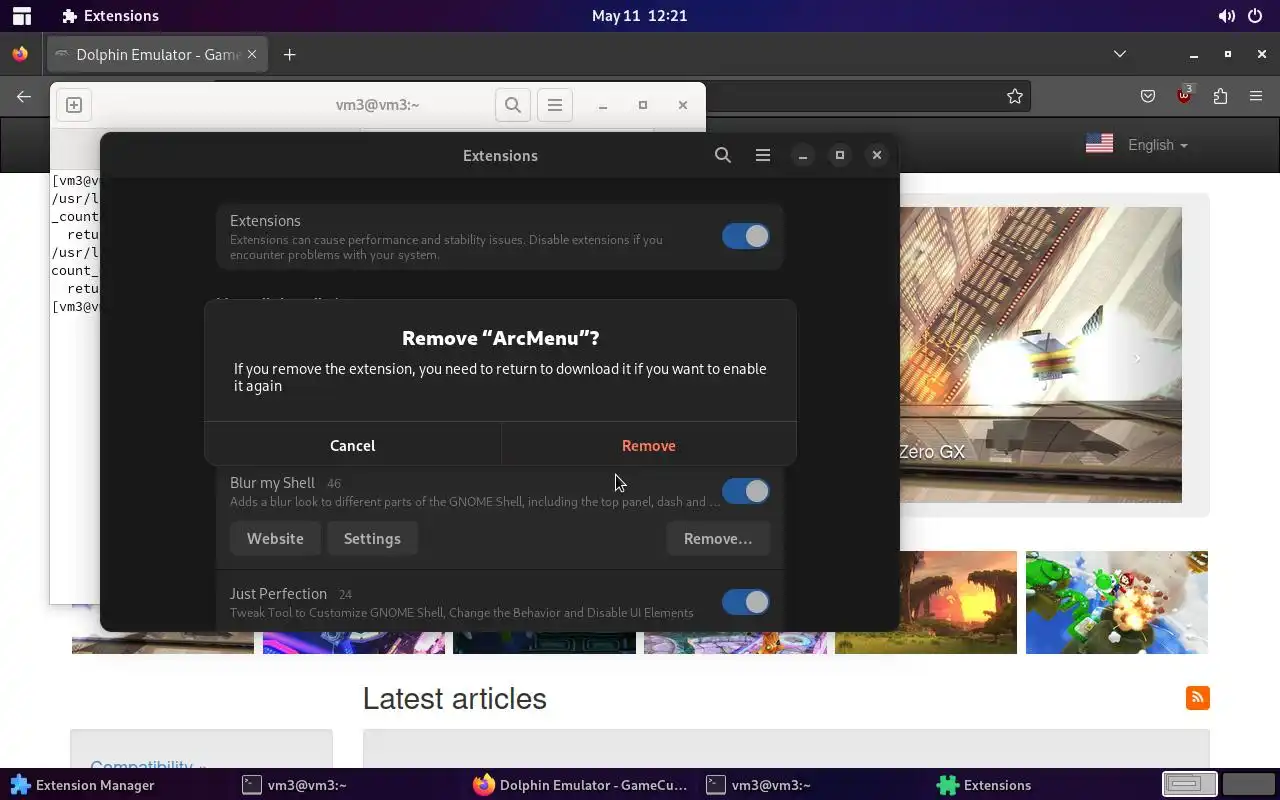Click the power icon in top bar

[1255, 16]
